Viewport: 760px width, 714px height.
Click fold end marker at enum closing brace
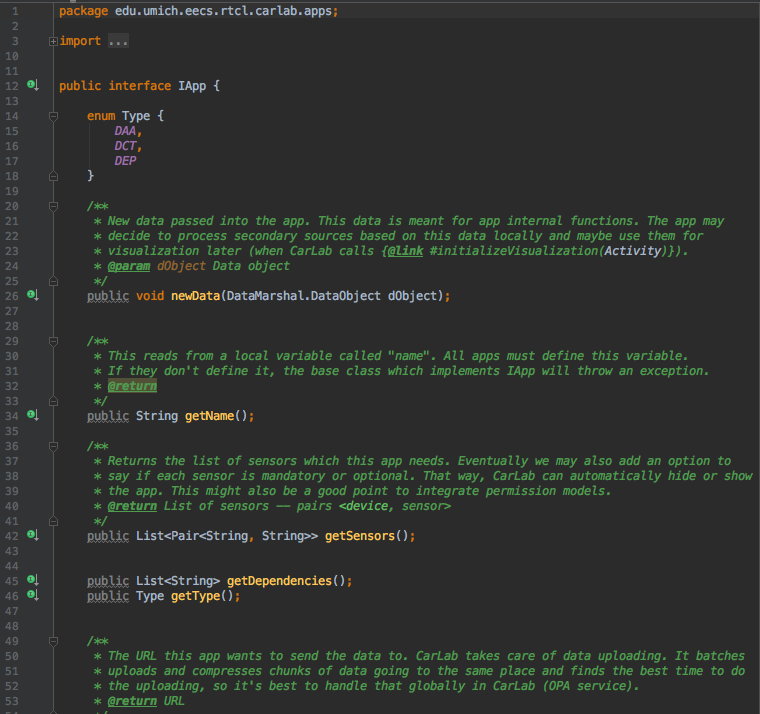click(53, 176)
